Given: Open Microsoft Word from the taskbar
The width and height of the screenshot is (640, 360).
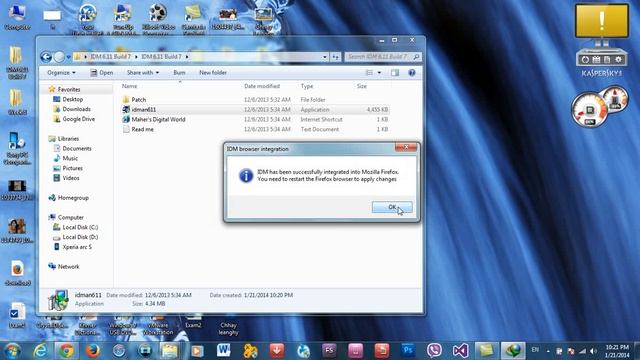Looking at the screenshot, I should click(x=223, y=351).
